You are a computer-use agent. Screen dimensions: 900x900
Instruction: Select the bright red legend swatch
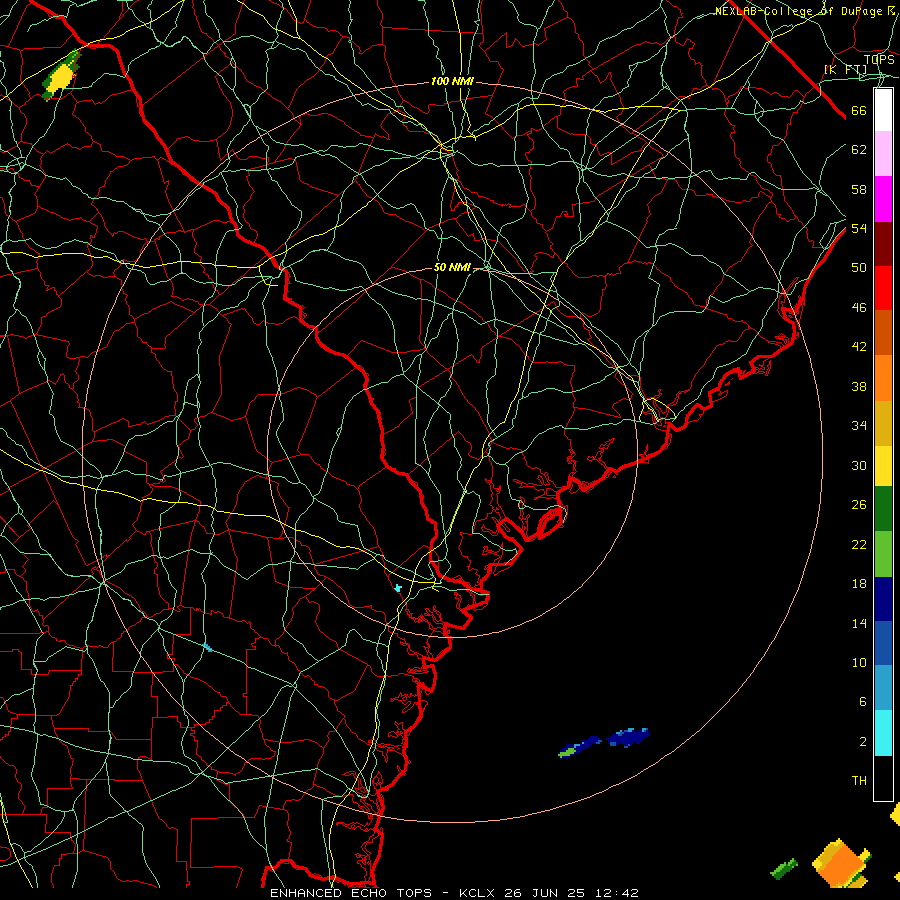pyautogui.click(x=883, y=288)
